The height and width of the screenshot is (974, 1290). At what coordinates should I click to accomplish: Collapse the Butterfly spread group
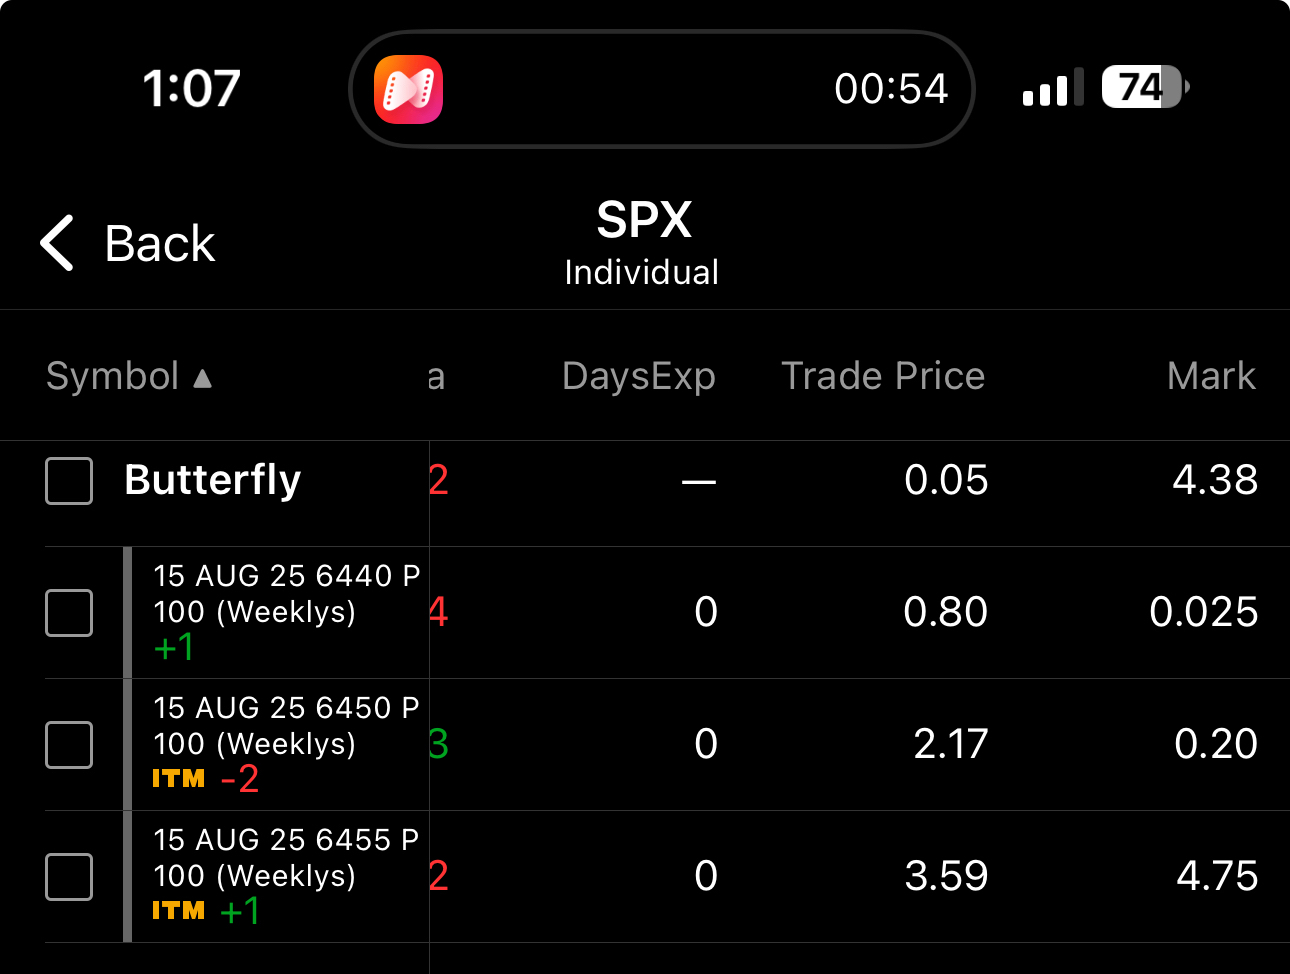point(212,480)
